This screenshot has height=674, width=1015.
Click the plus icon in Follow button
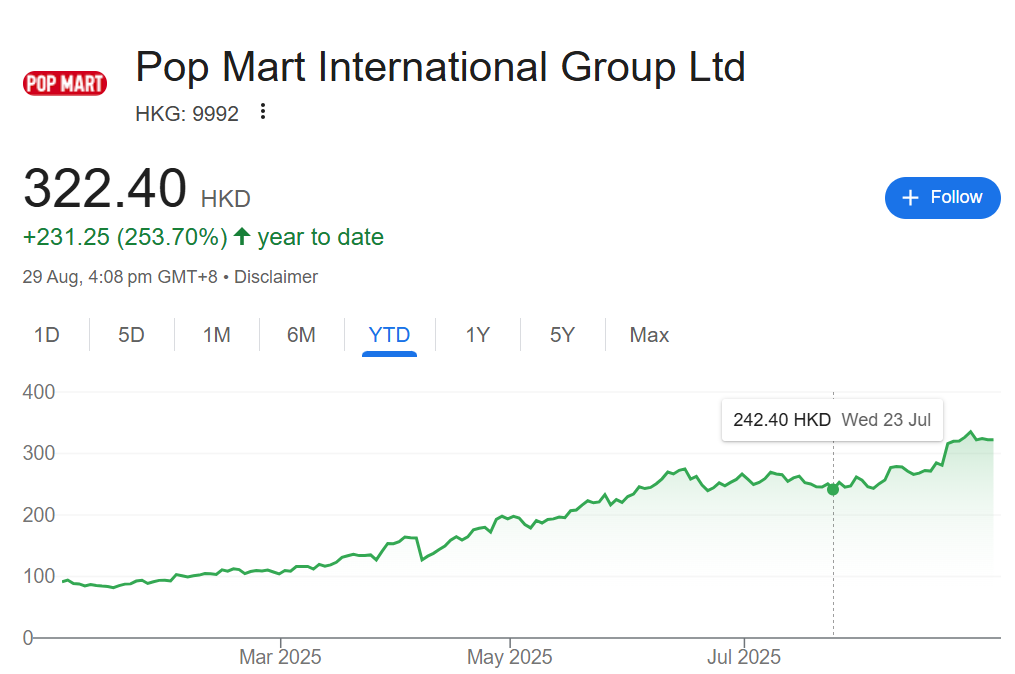click(910, 198)
